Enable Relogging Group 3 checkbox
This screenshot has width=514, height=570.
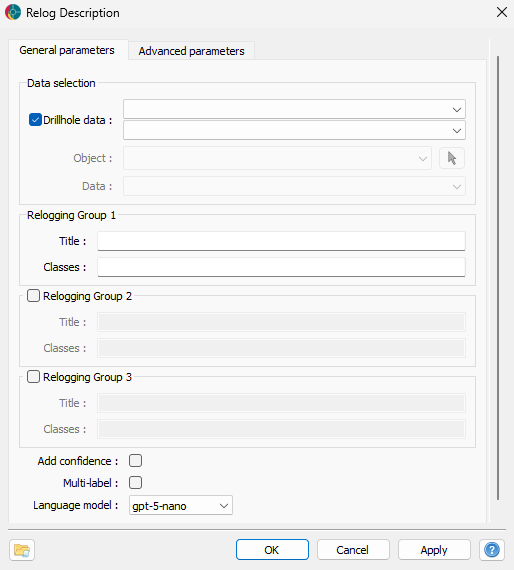point(33,377)
